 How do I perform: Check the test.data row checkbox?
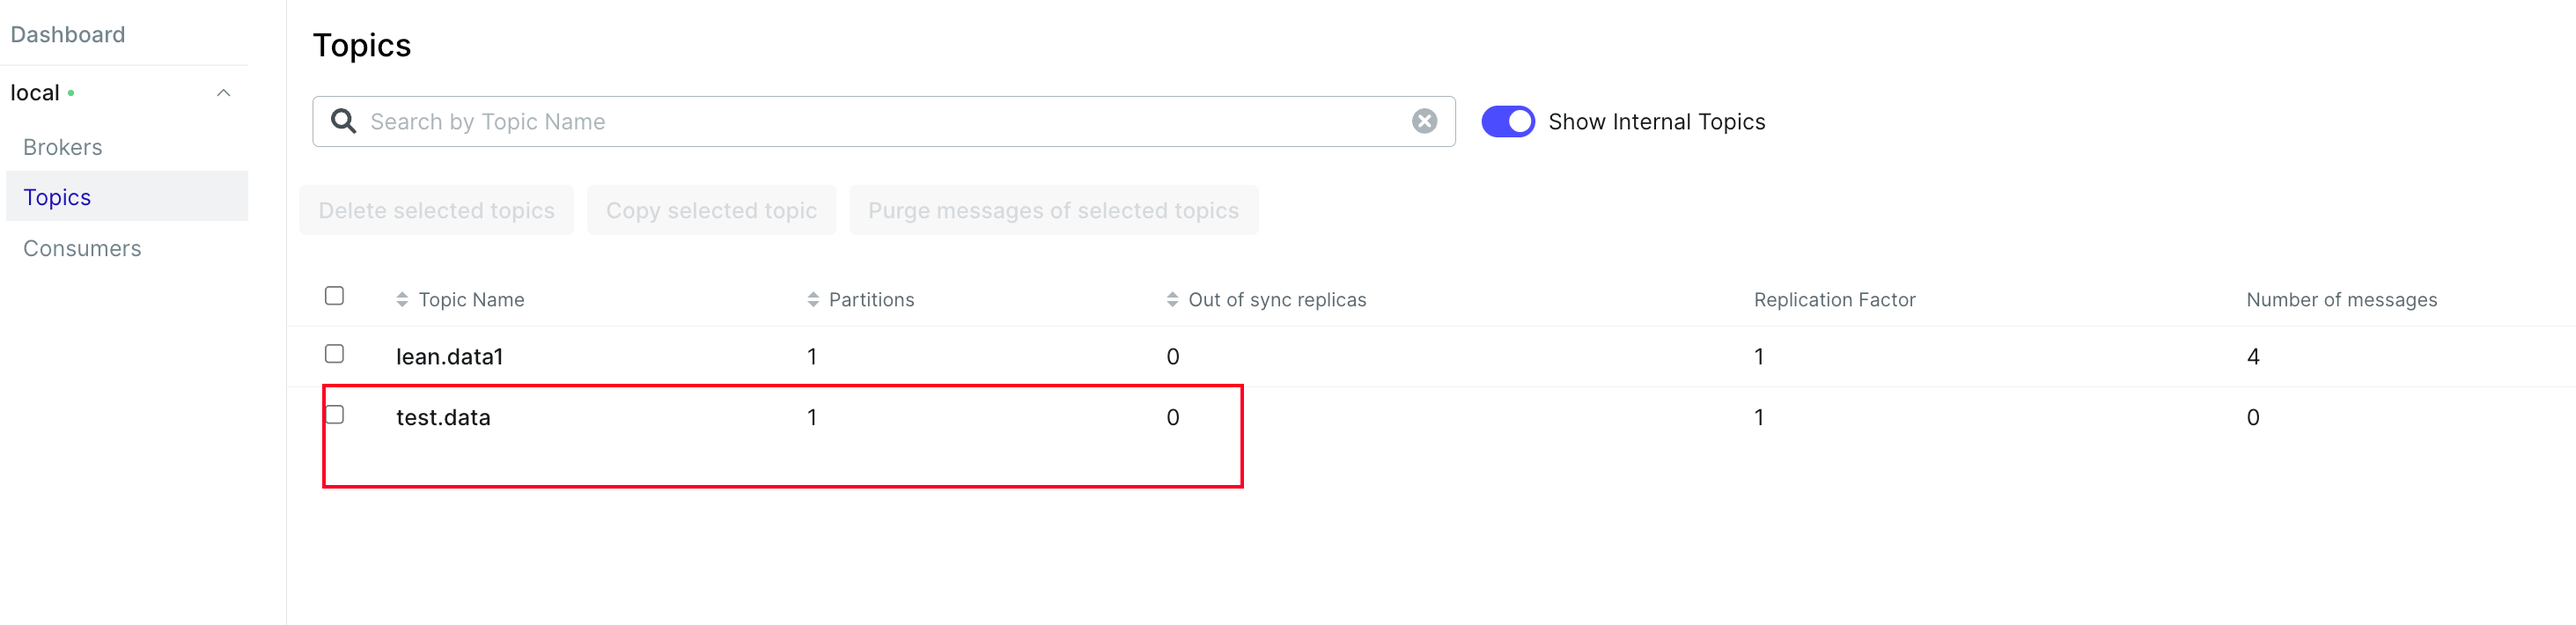click(335, 415)
